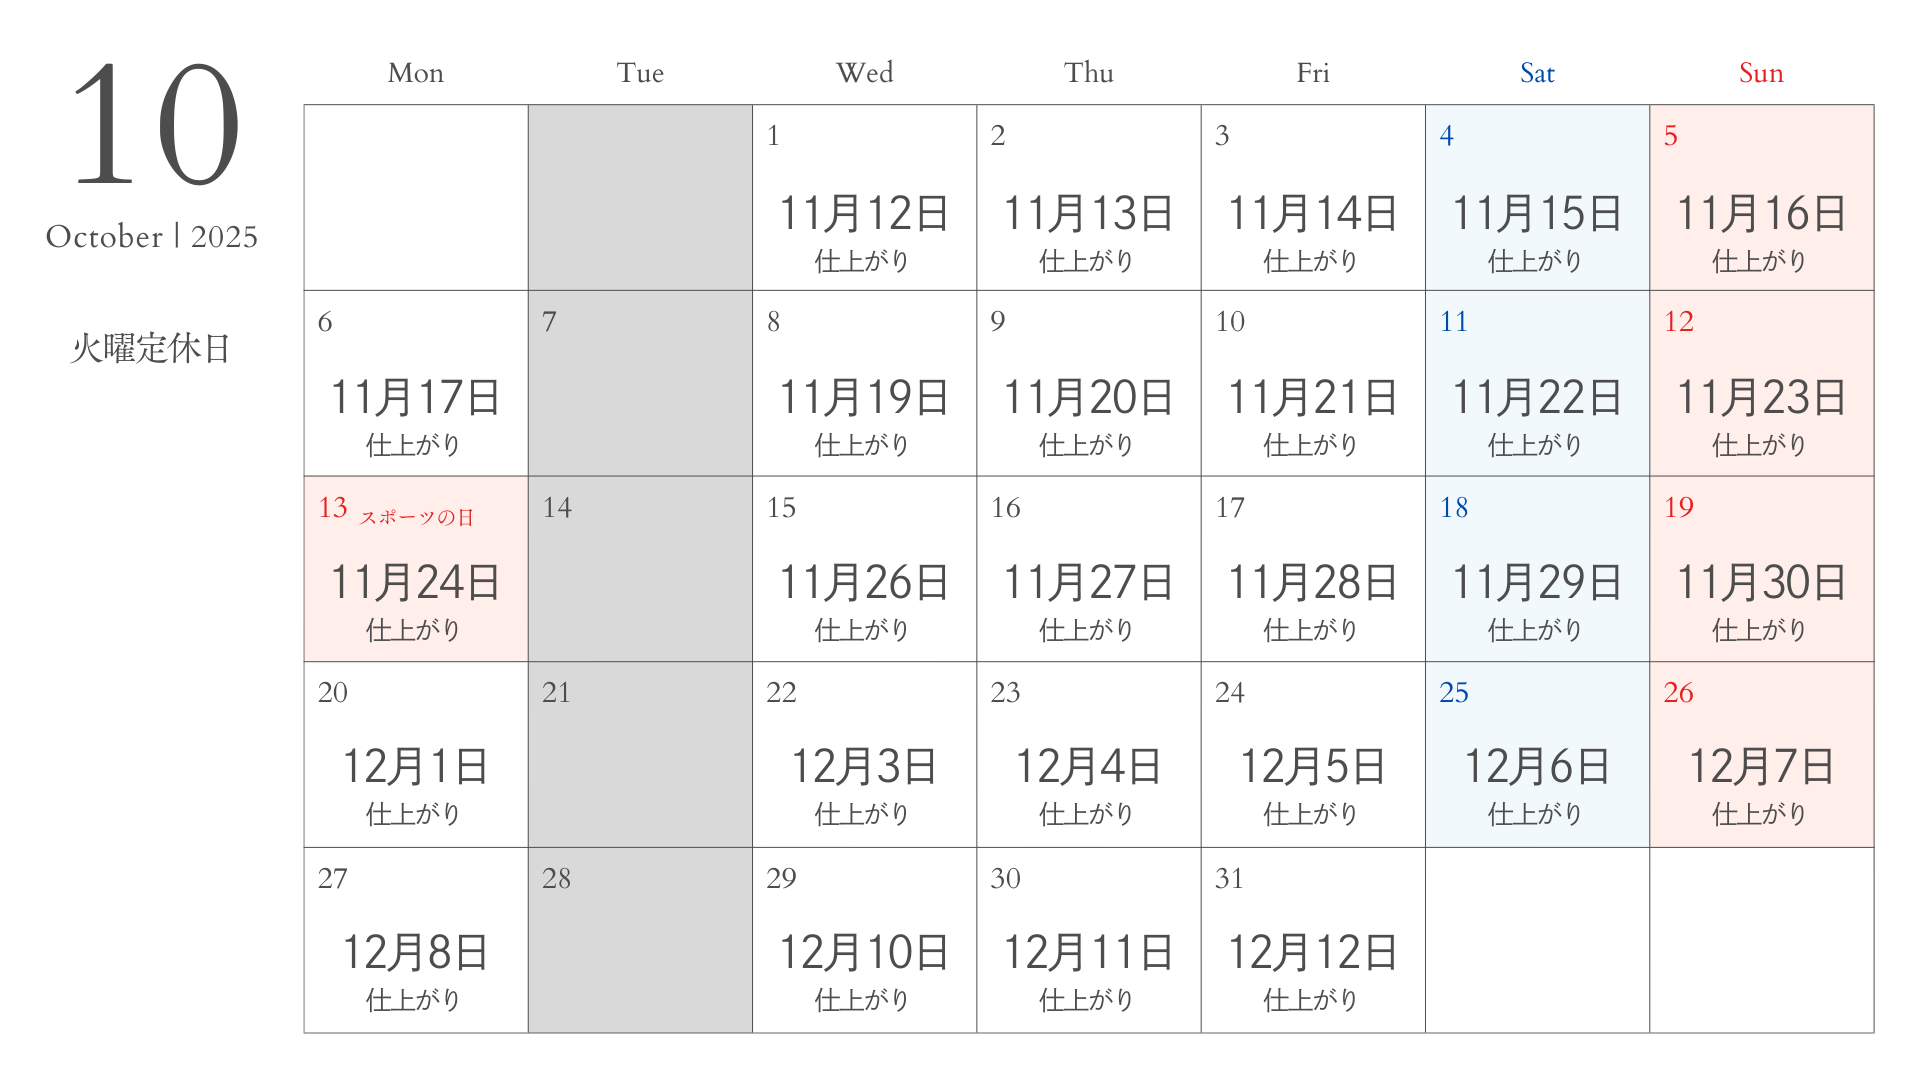Screen dimensions: 1920x1080
Task: Click the October 5 Sunday cell 11月16日
Action: [1762, 198]
